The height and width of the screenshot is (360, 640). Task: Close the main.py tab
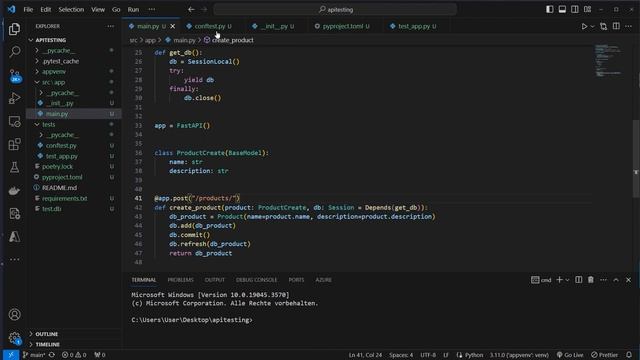173,26
